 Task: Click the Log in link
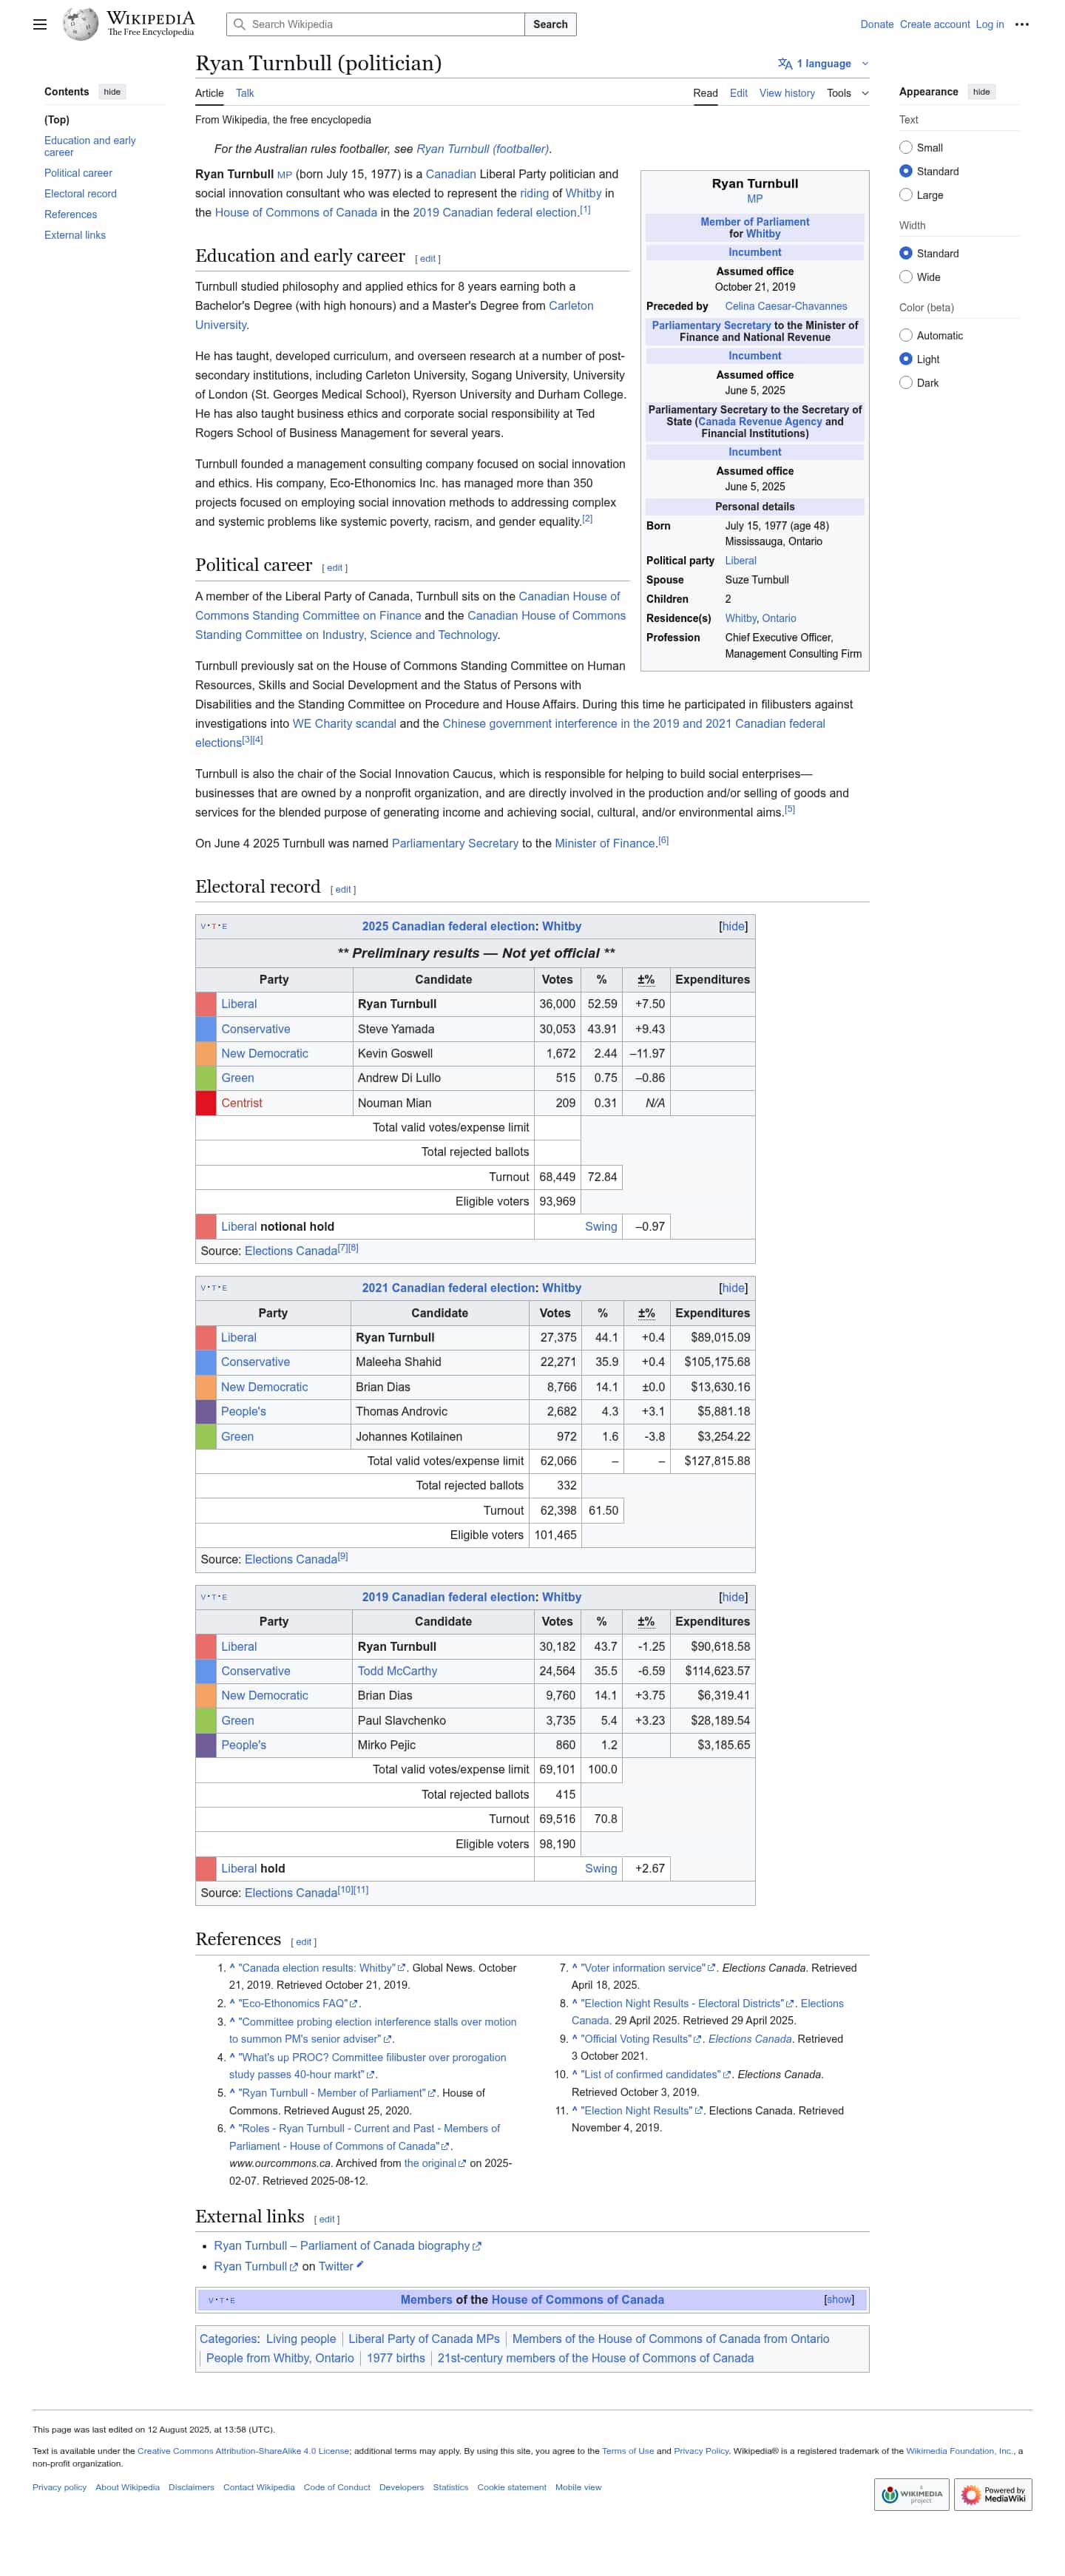989,24
